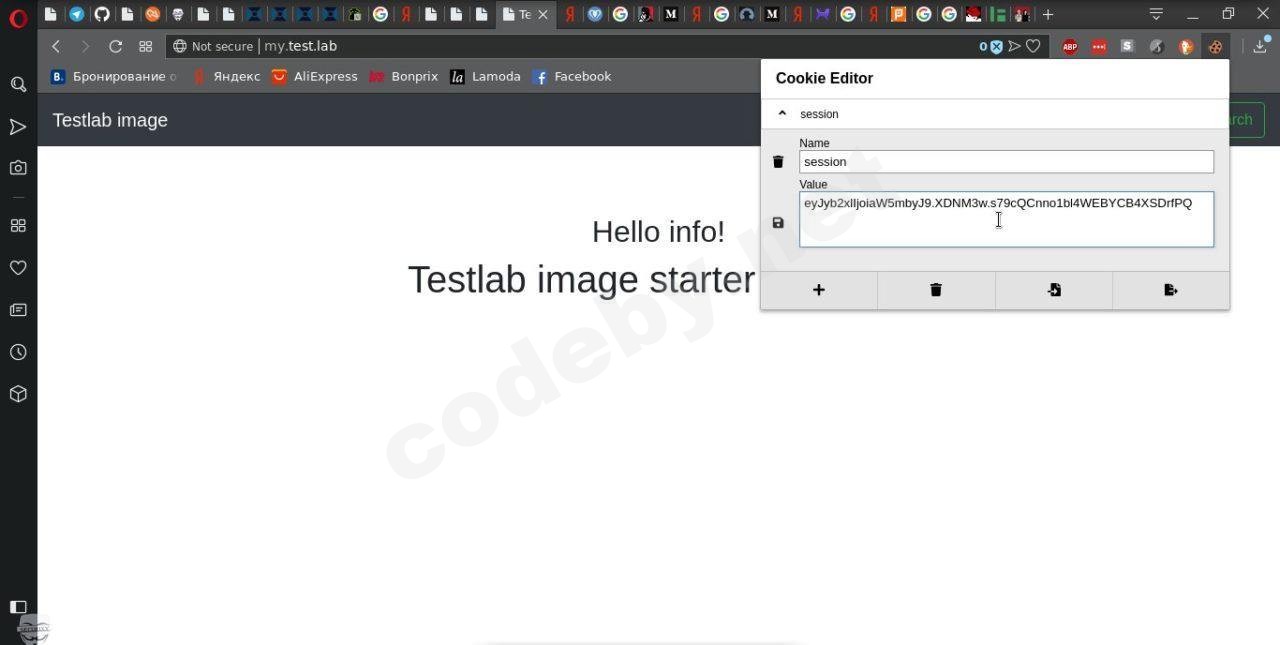Add a new cookie with the plus button
The height and width of the screenshot is (645, 1280).
click(x=818, y=289)
